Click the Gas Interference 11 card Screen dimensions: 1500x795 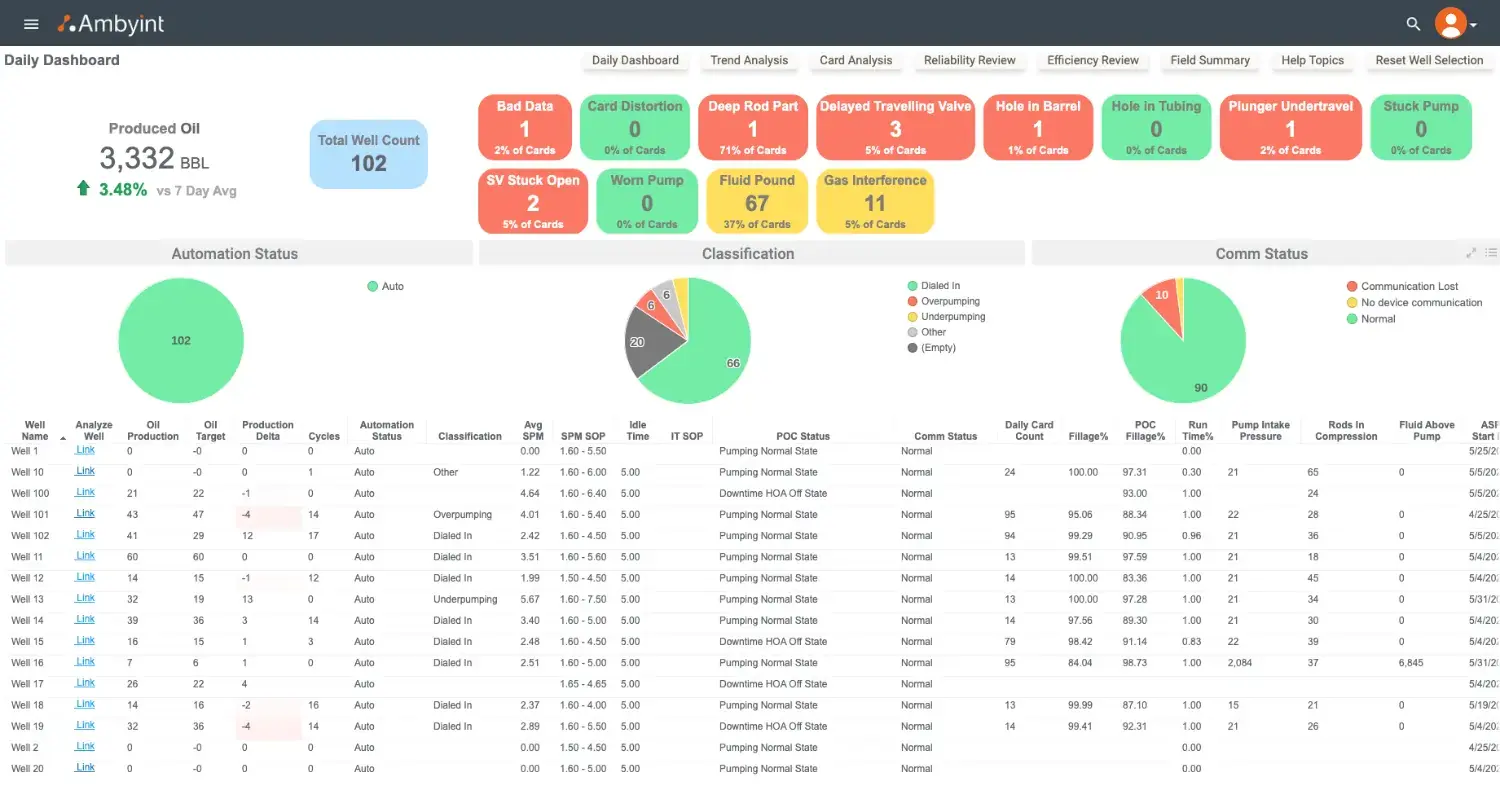[874, 201]
